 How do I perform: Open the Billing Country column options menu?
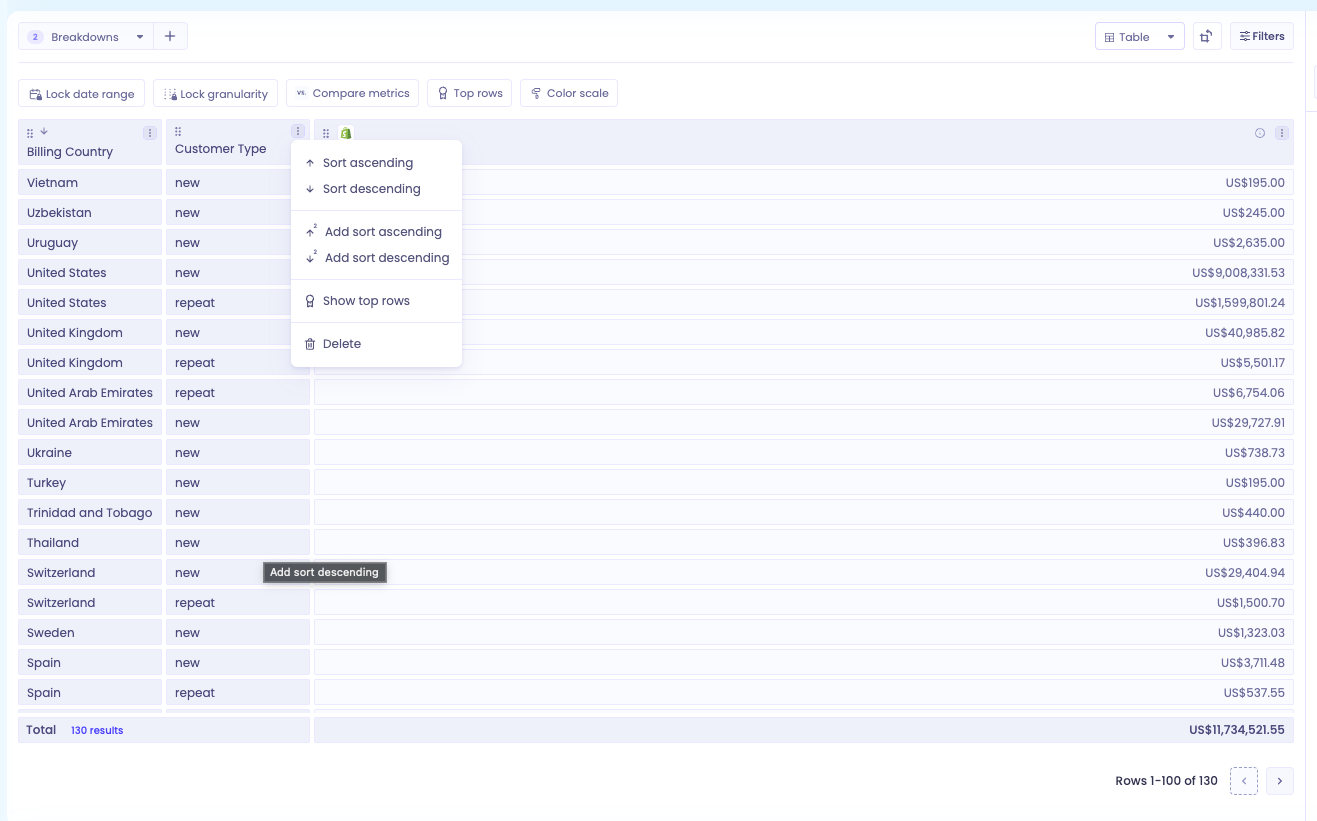(x=150, y=133)
